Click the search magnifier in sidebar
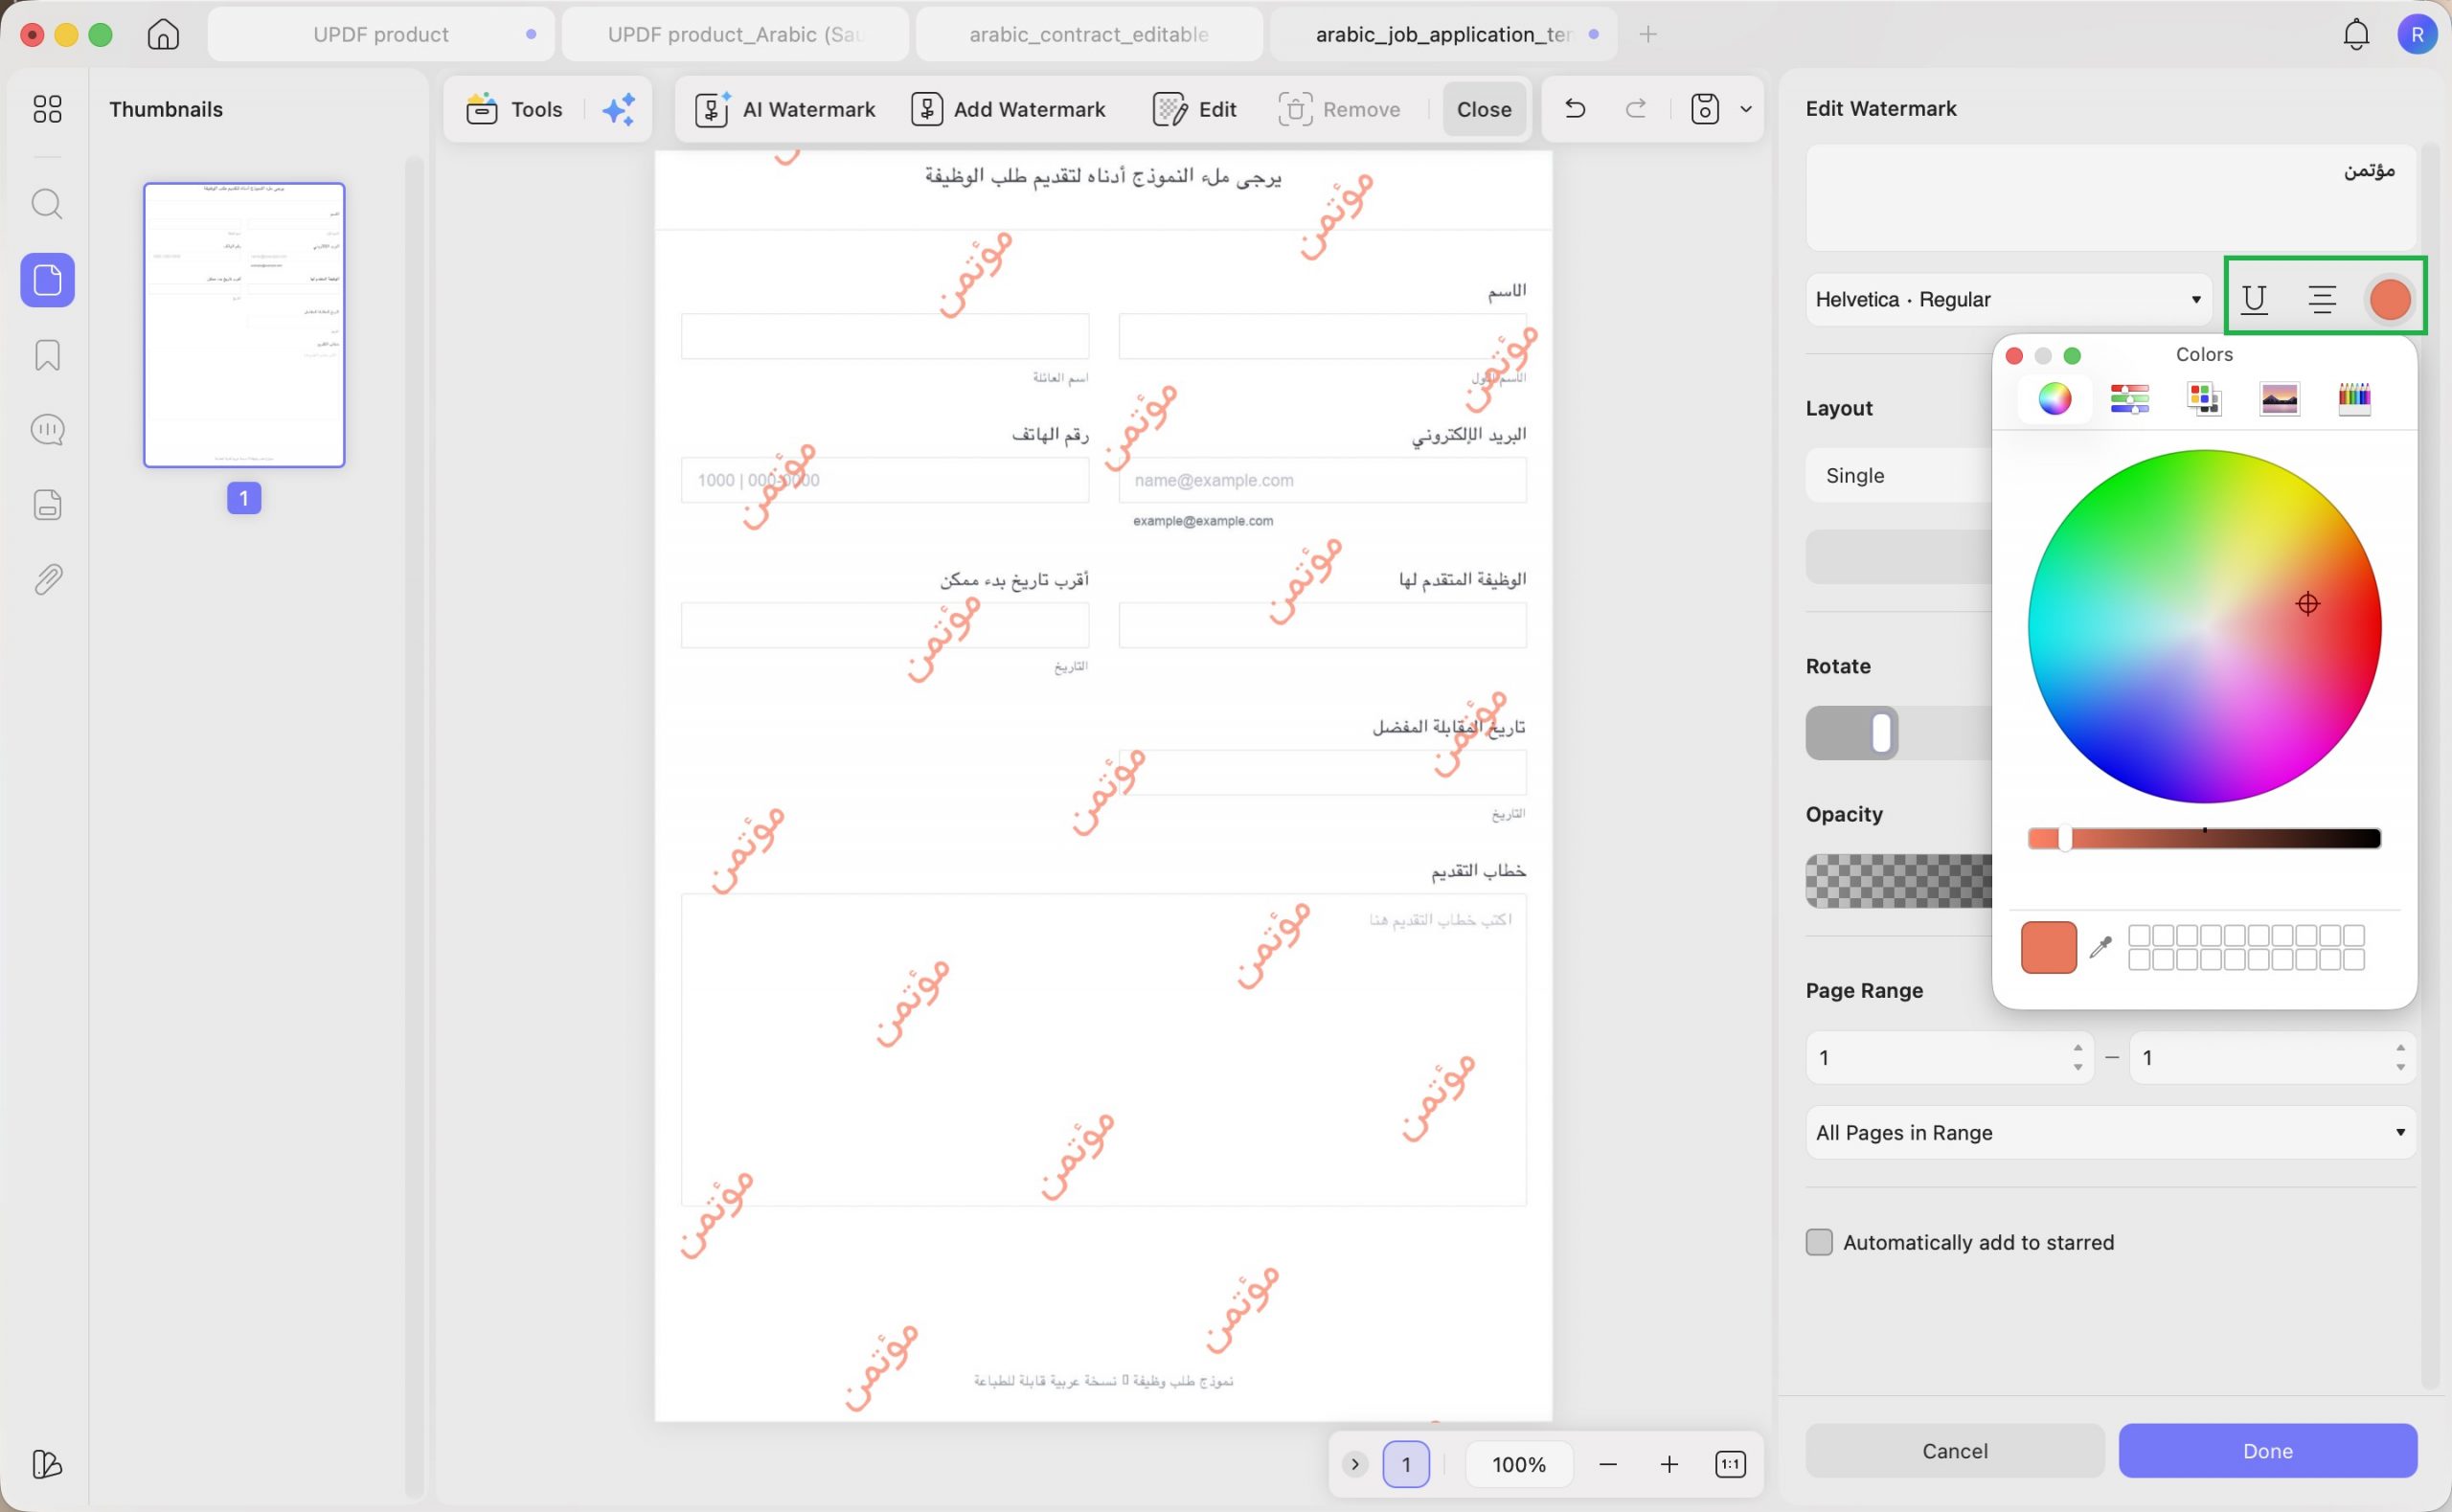This screenshot has width=2452, height=1512. (47, 204)
